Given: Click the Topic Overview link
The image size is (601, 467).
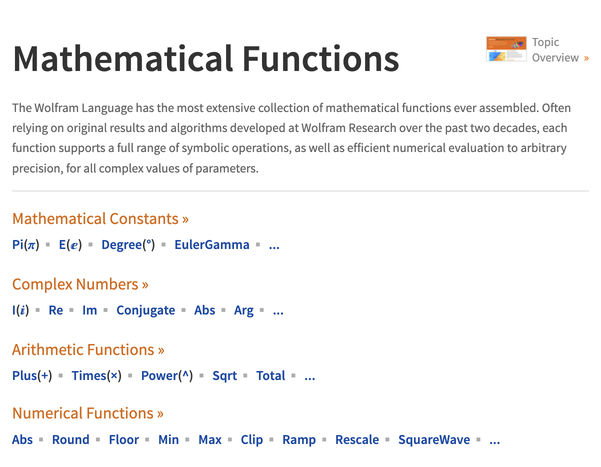Looking at the screenshot, I should click(557, 50).
